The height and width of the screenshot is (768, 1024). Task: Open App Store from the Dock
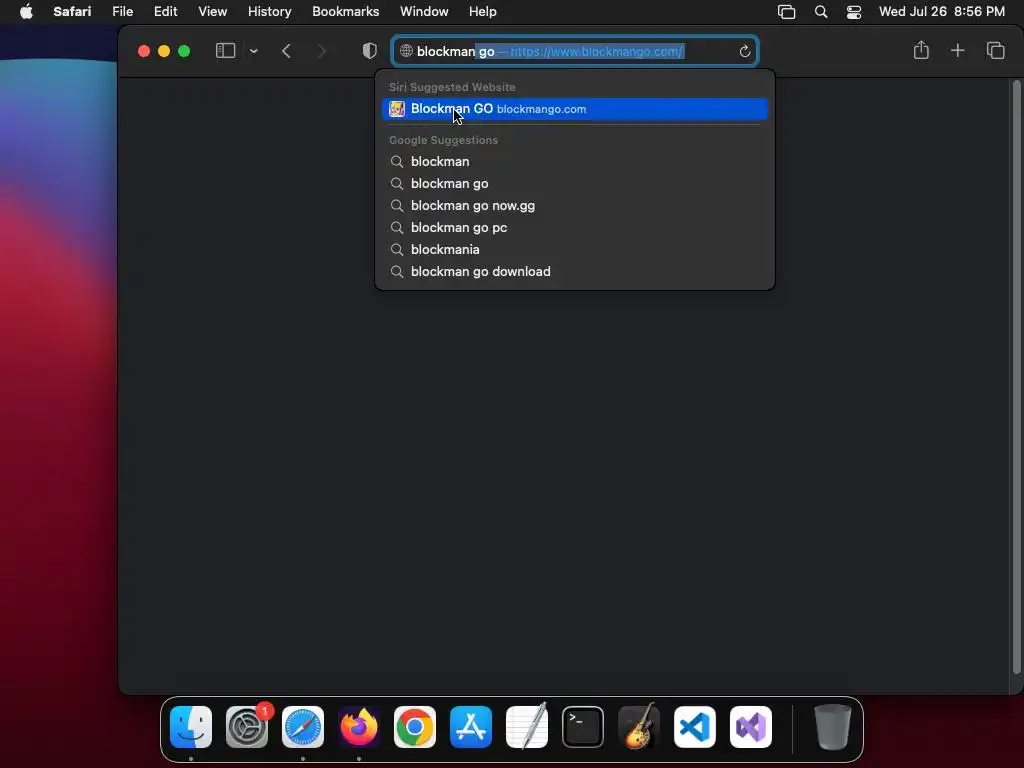point(471,727)
